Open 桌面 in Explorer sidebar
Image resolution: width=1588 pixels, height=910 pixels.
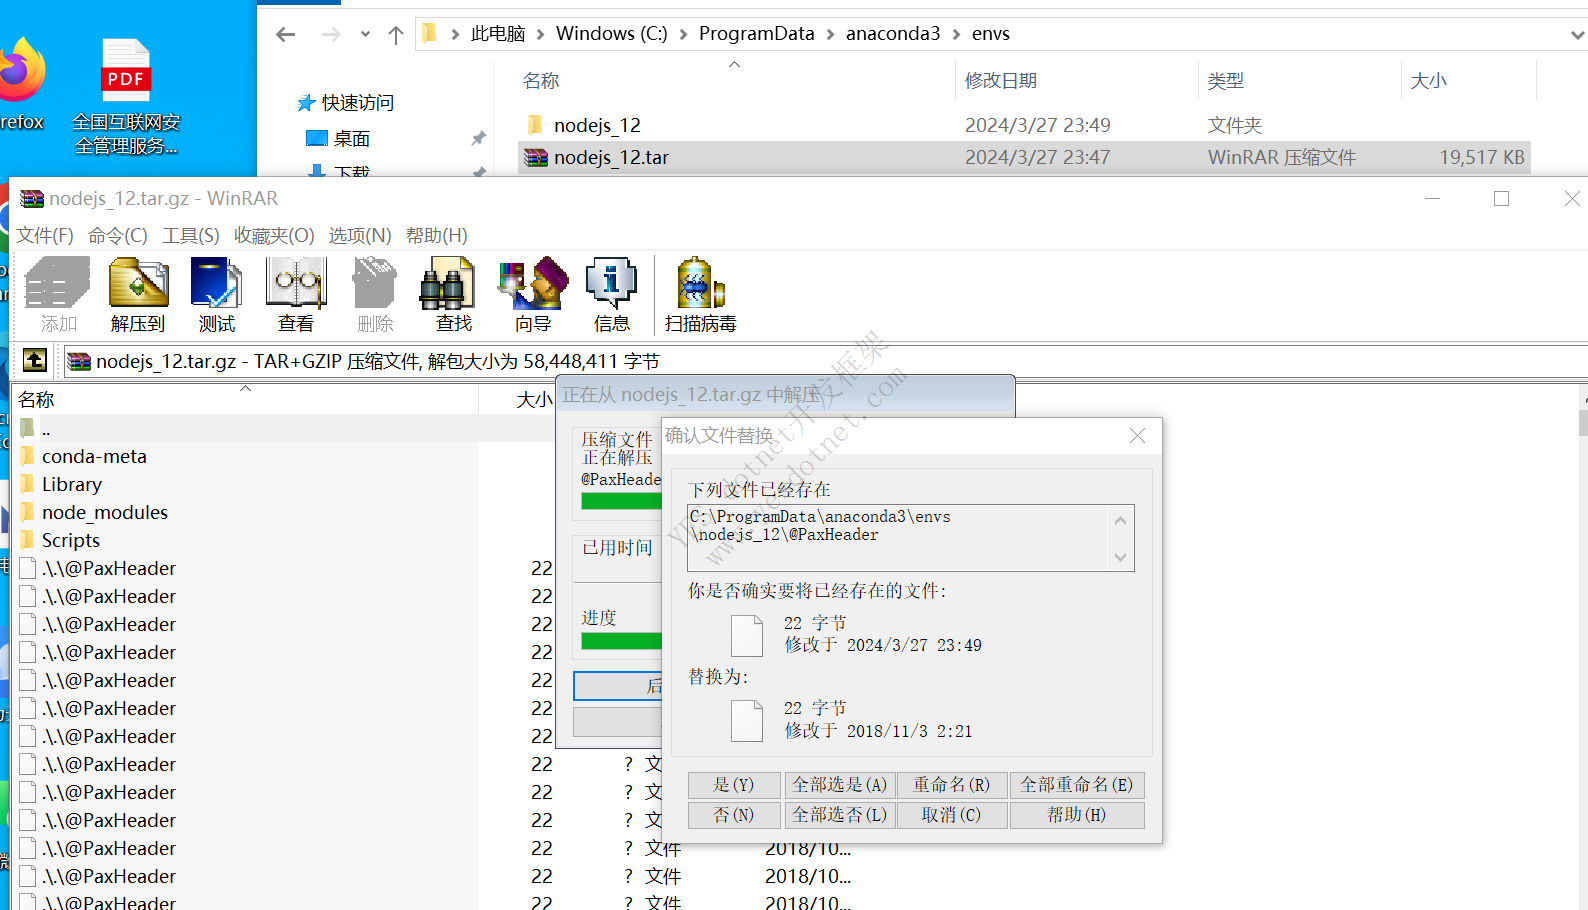(351, 138)
